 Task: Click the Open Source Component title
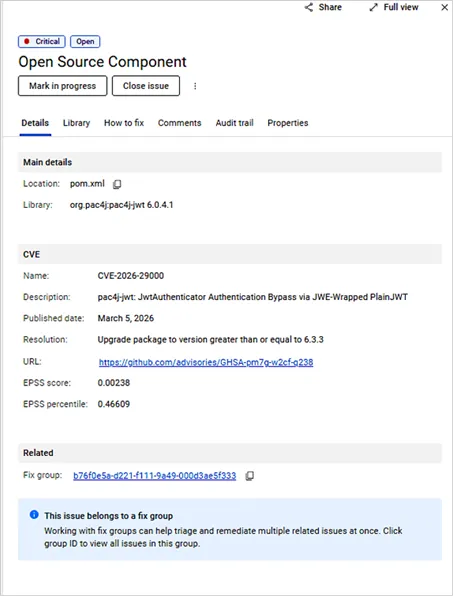pos(103,62)
